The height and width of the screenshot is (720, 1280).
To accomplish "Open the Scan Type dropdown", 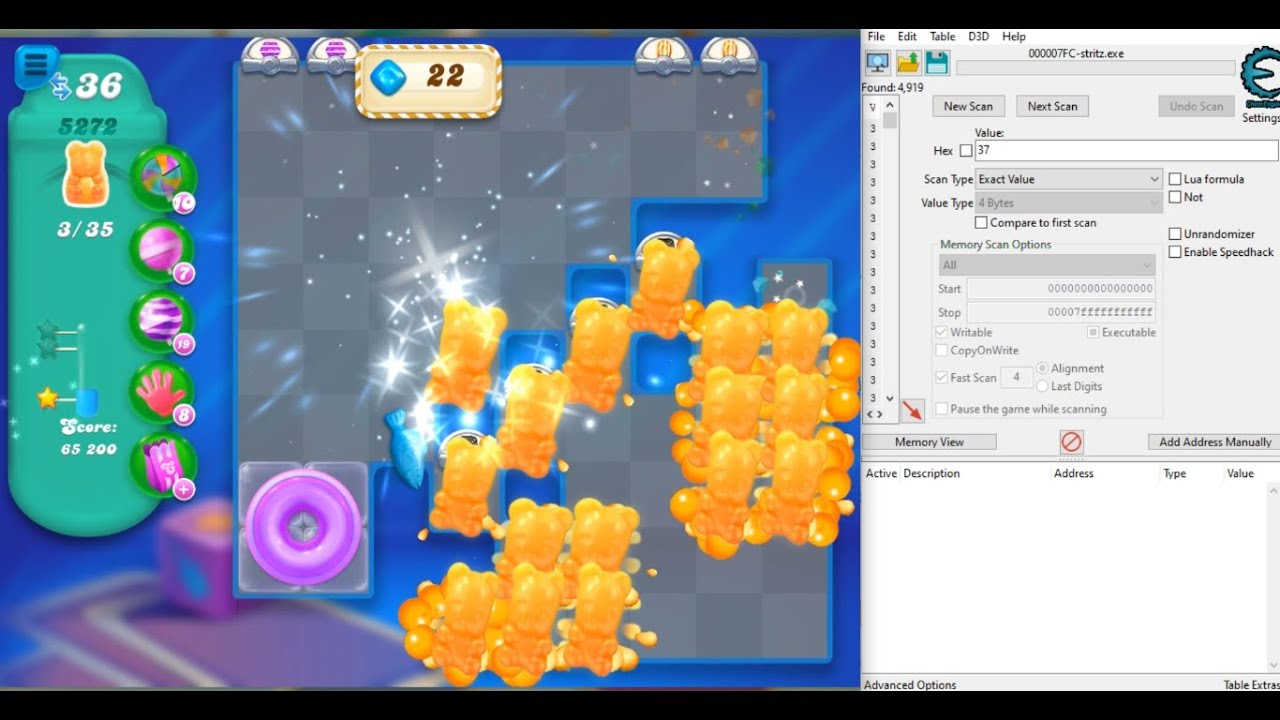I will (x=1069, y=179).
